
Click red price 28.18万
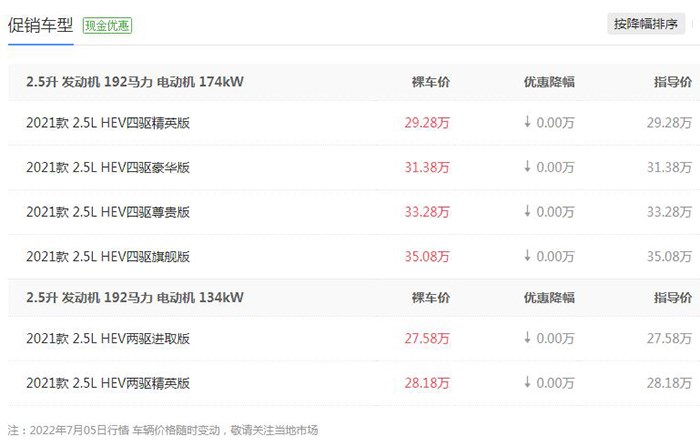tap(427, 383)
